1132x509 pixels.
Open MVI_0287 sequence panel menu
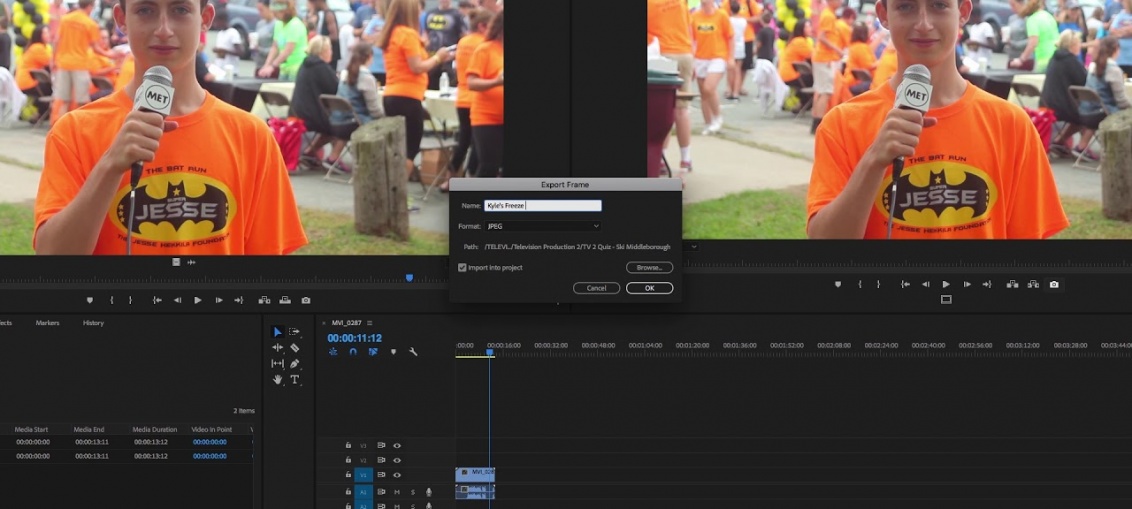(370, 323)
